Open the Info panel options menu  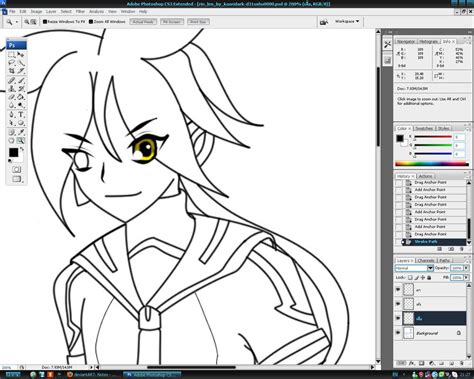click(467, 42)
